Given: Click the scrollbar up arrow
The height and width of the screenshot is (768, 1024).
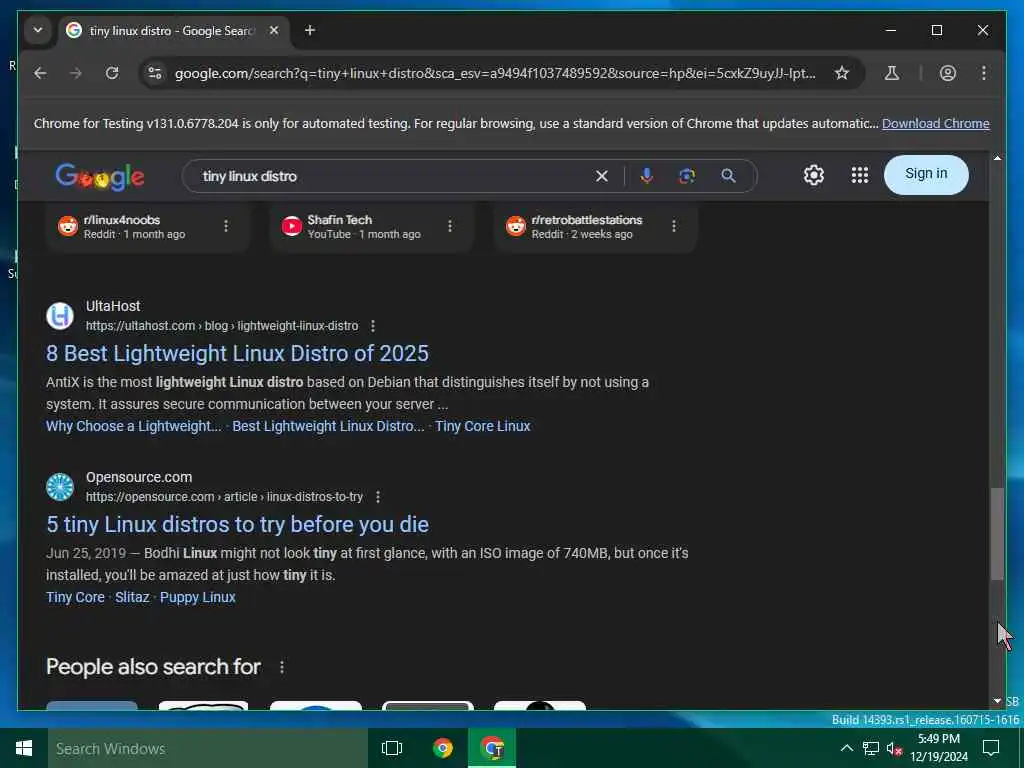Looking at the screenshot, I should 997,158.
